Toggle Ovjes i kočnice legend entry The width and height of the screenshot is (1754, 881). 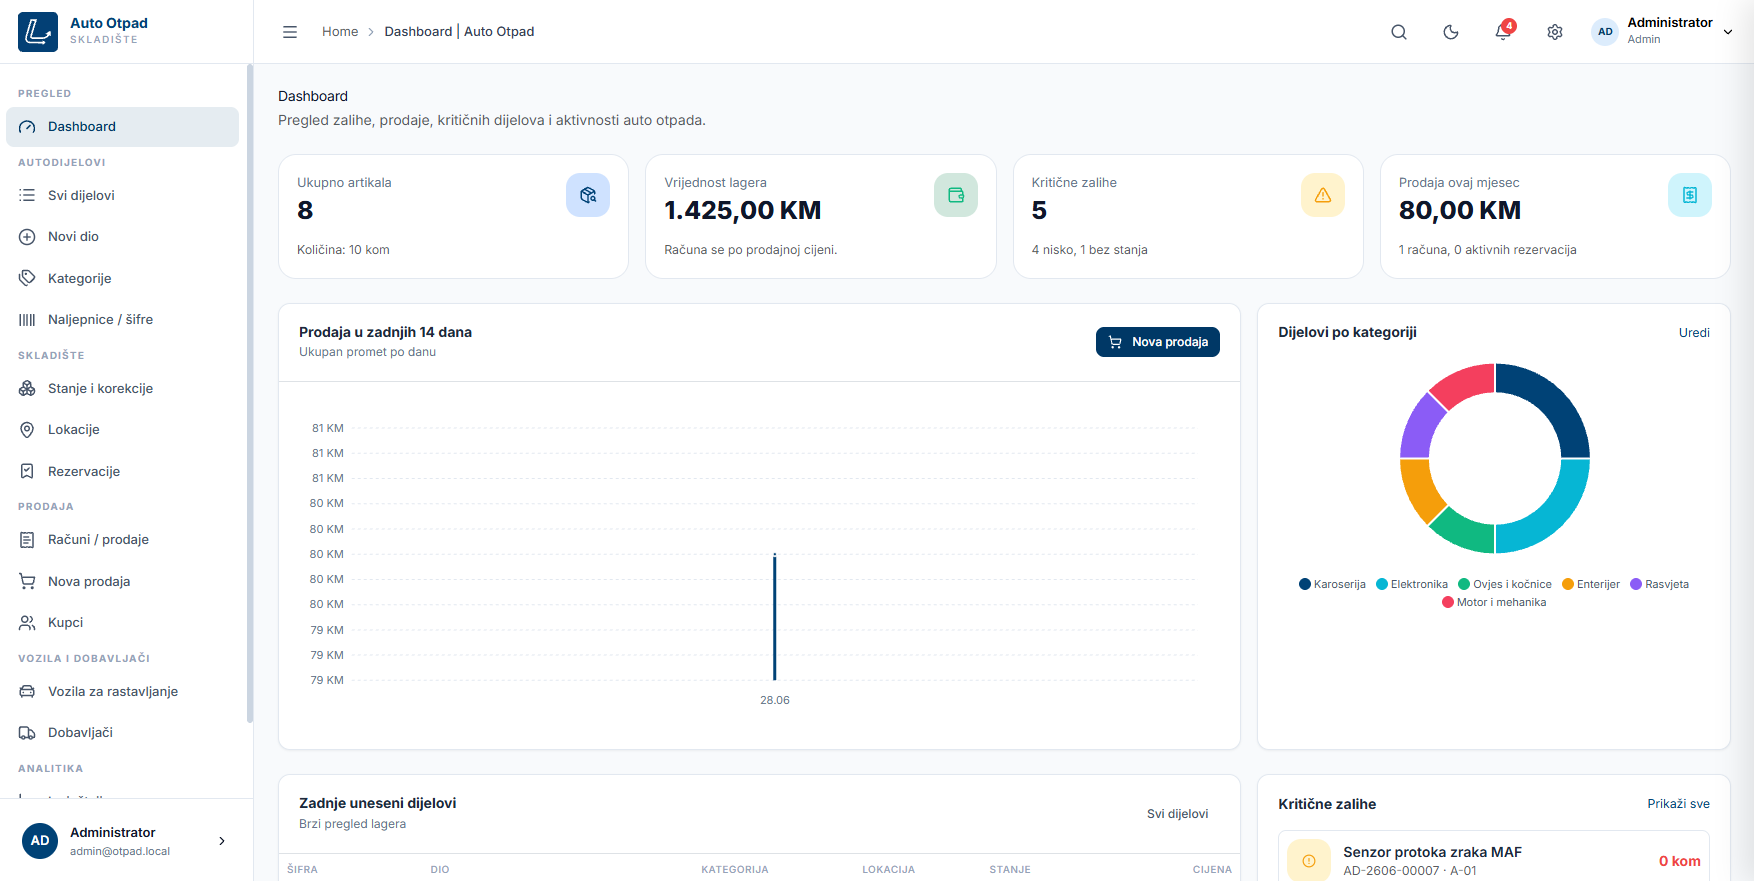(x=1505, y=585)
